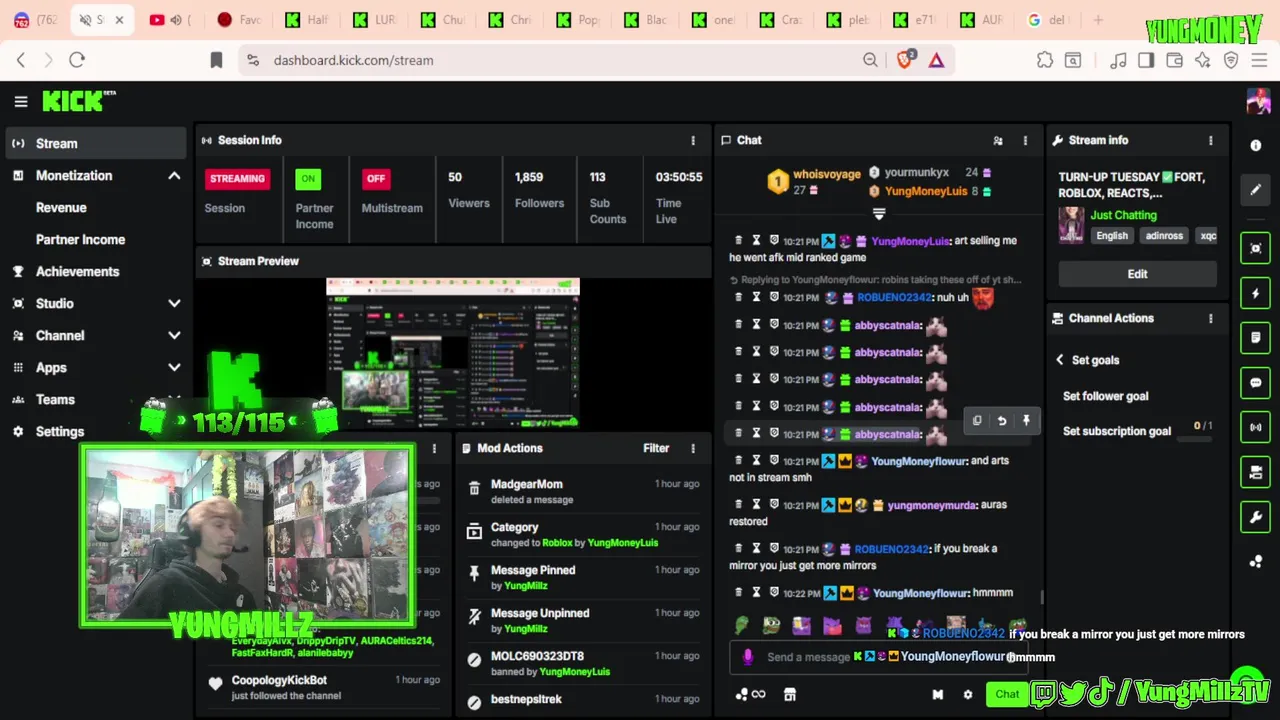Open the Chat panel three-dot menu
Image resolution: width=1280 pixels, height=720 pixels.
coord(1025,141)
